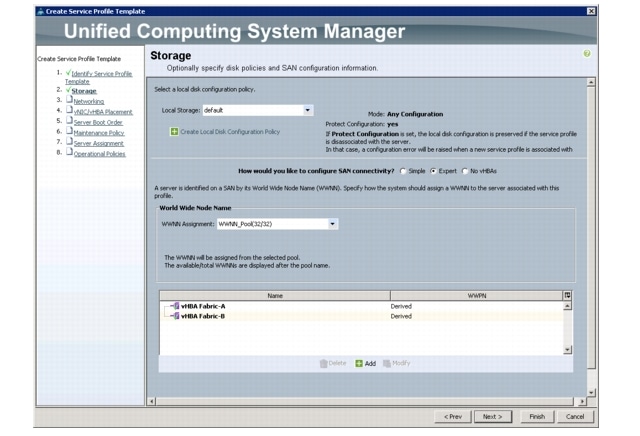This screenshot has width=640, height=436.
Task: Click Derived value in vHBA Fabric-B row
Action: [401, 316]
